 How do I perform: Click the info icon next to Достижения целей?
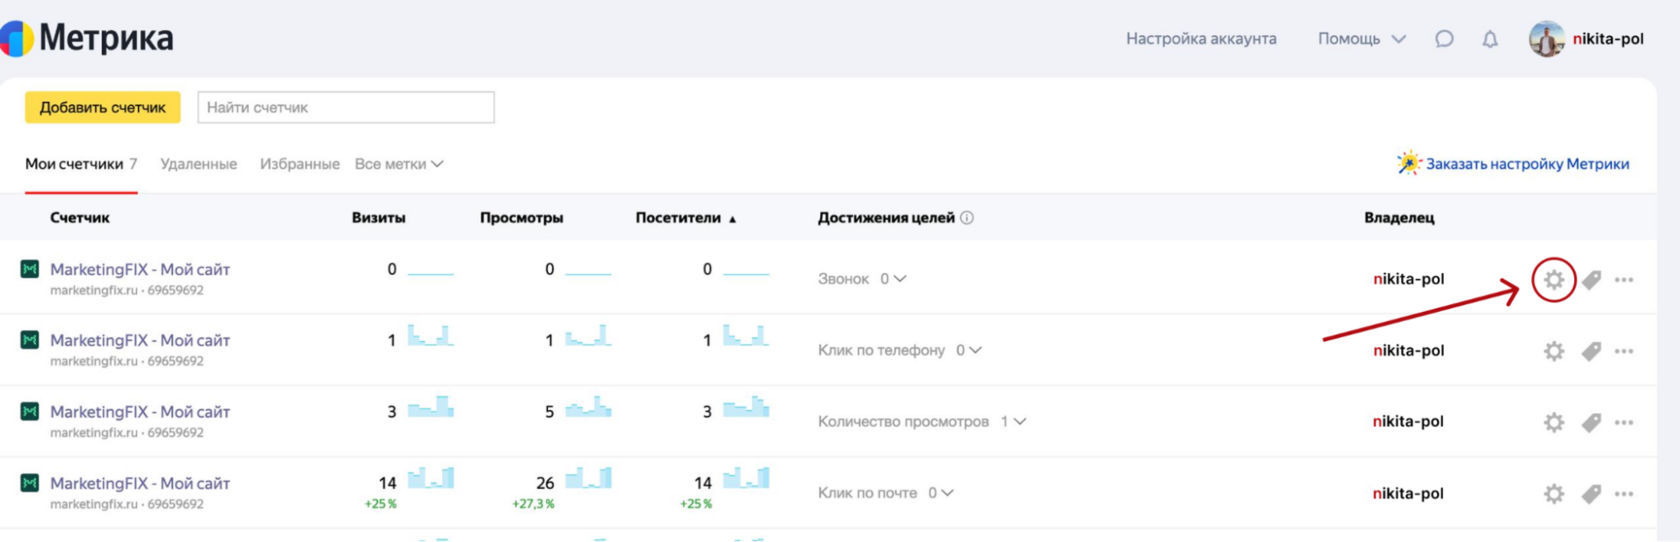point(967,218)
